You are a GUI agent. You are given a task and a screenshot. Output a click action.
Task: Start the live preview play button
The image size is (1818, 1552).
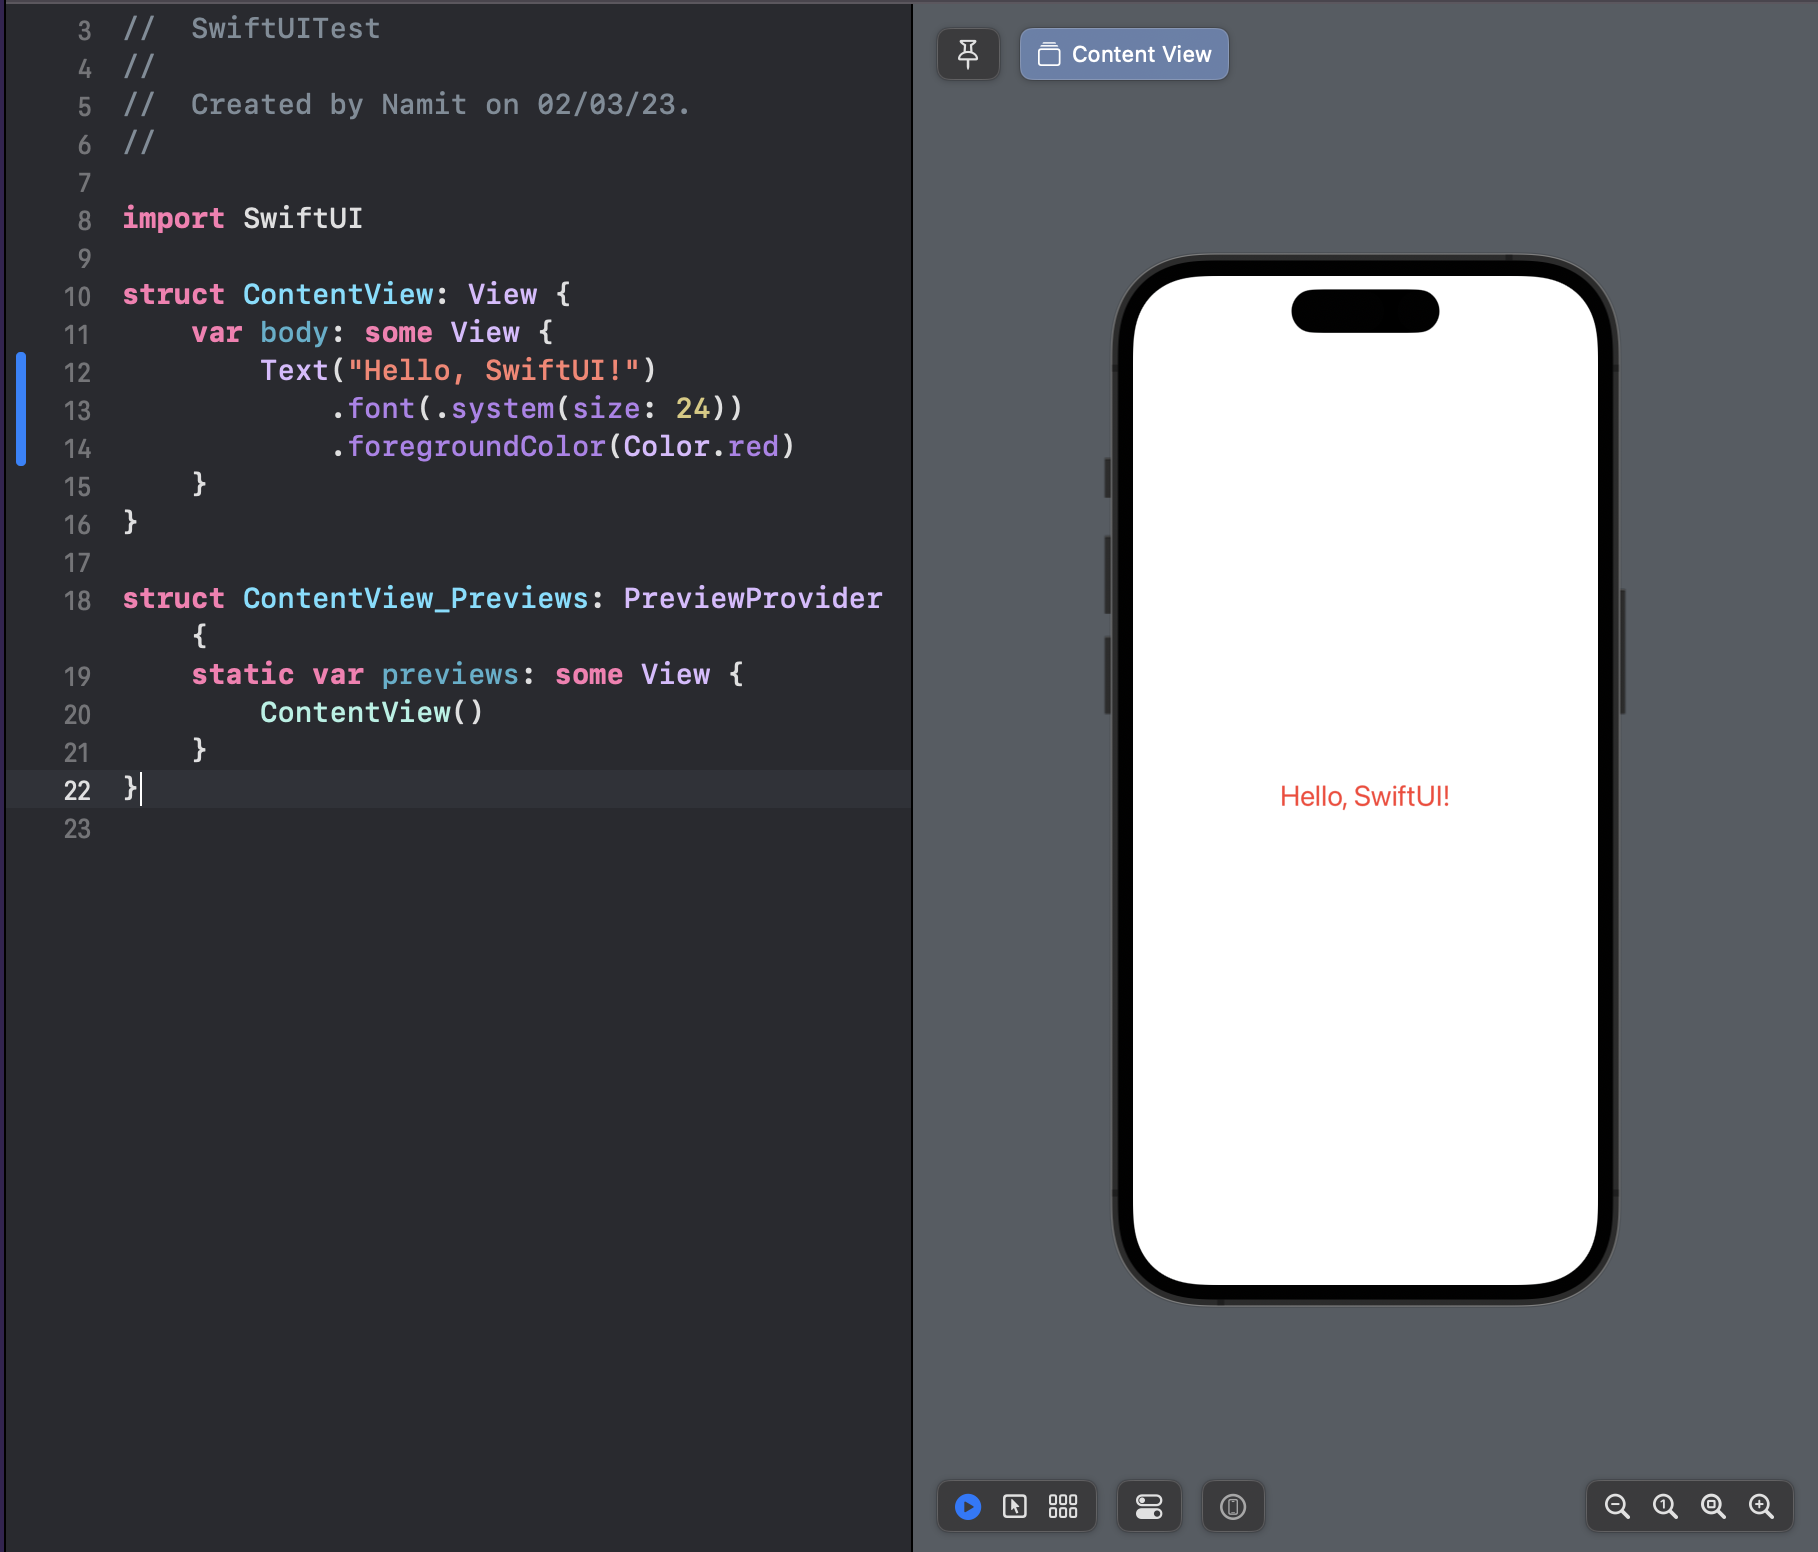(x=967, y=1506)
